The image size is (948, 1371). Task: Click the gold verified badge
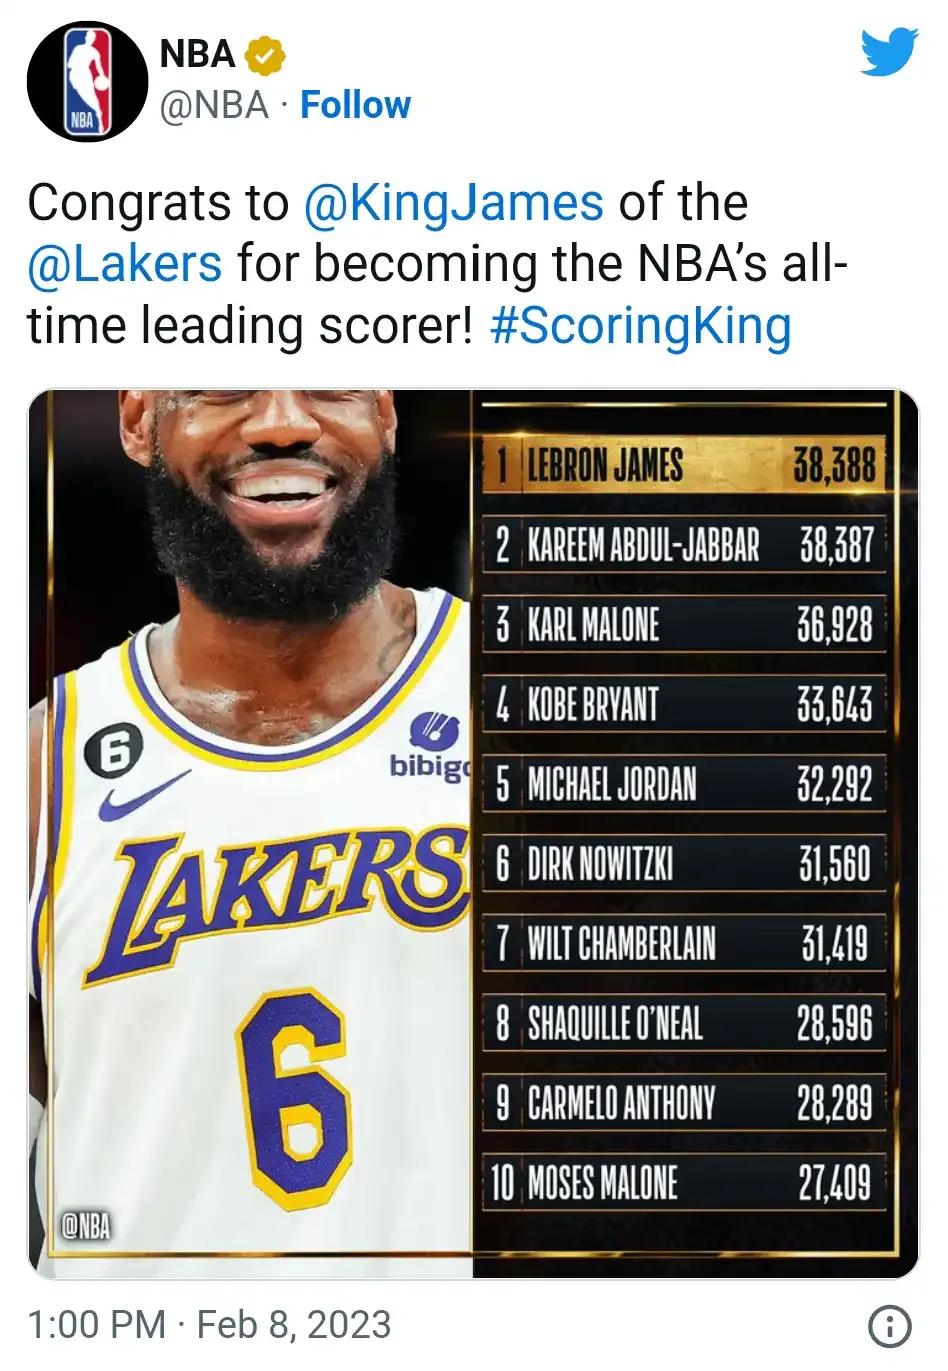pyautogui.click(x=266, y=56)
